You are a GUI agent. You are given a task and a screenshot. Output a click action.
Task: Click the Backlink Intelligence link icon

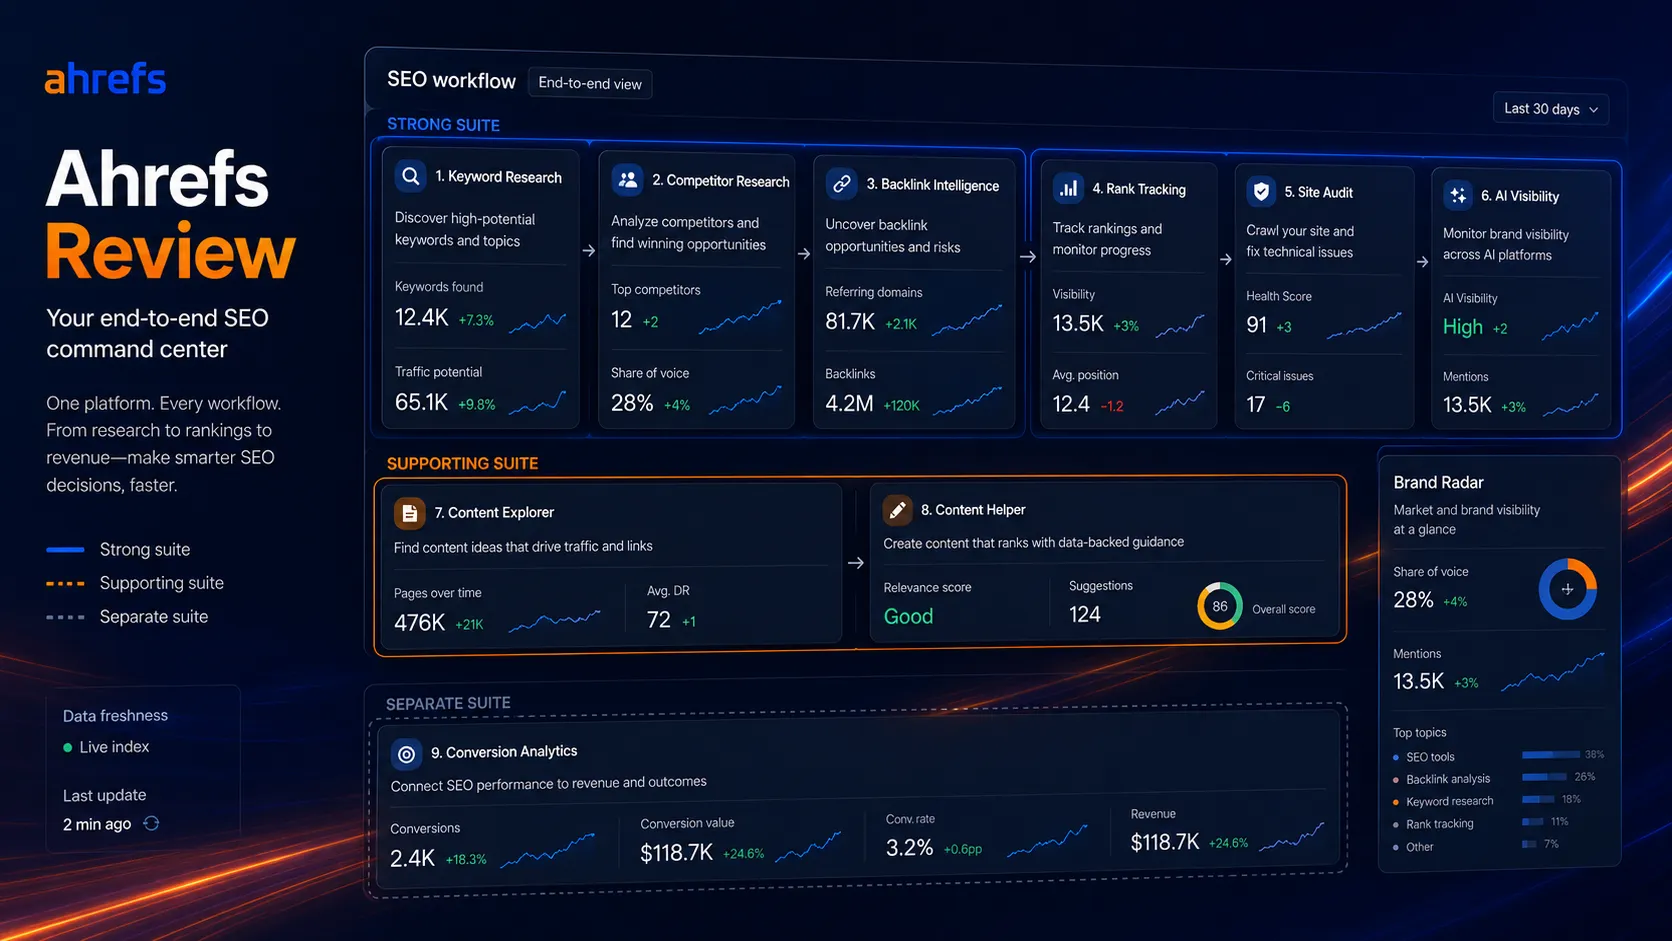pos(841,184)
